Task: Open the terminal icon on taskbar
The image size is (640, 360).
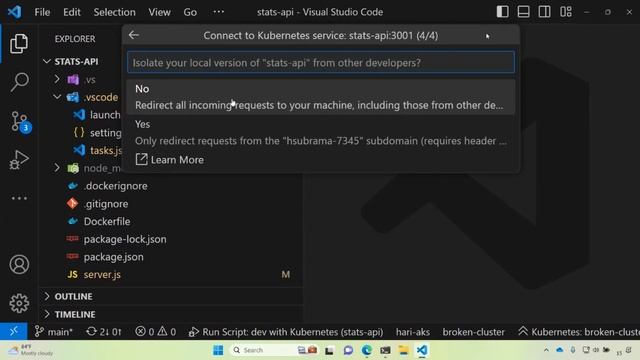Action: pos(385,350)
